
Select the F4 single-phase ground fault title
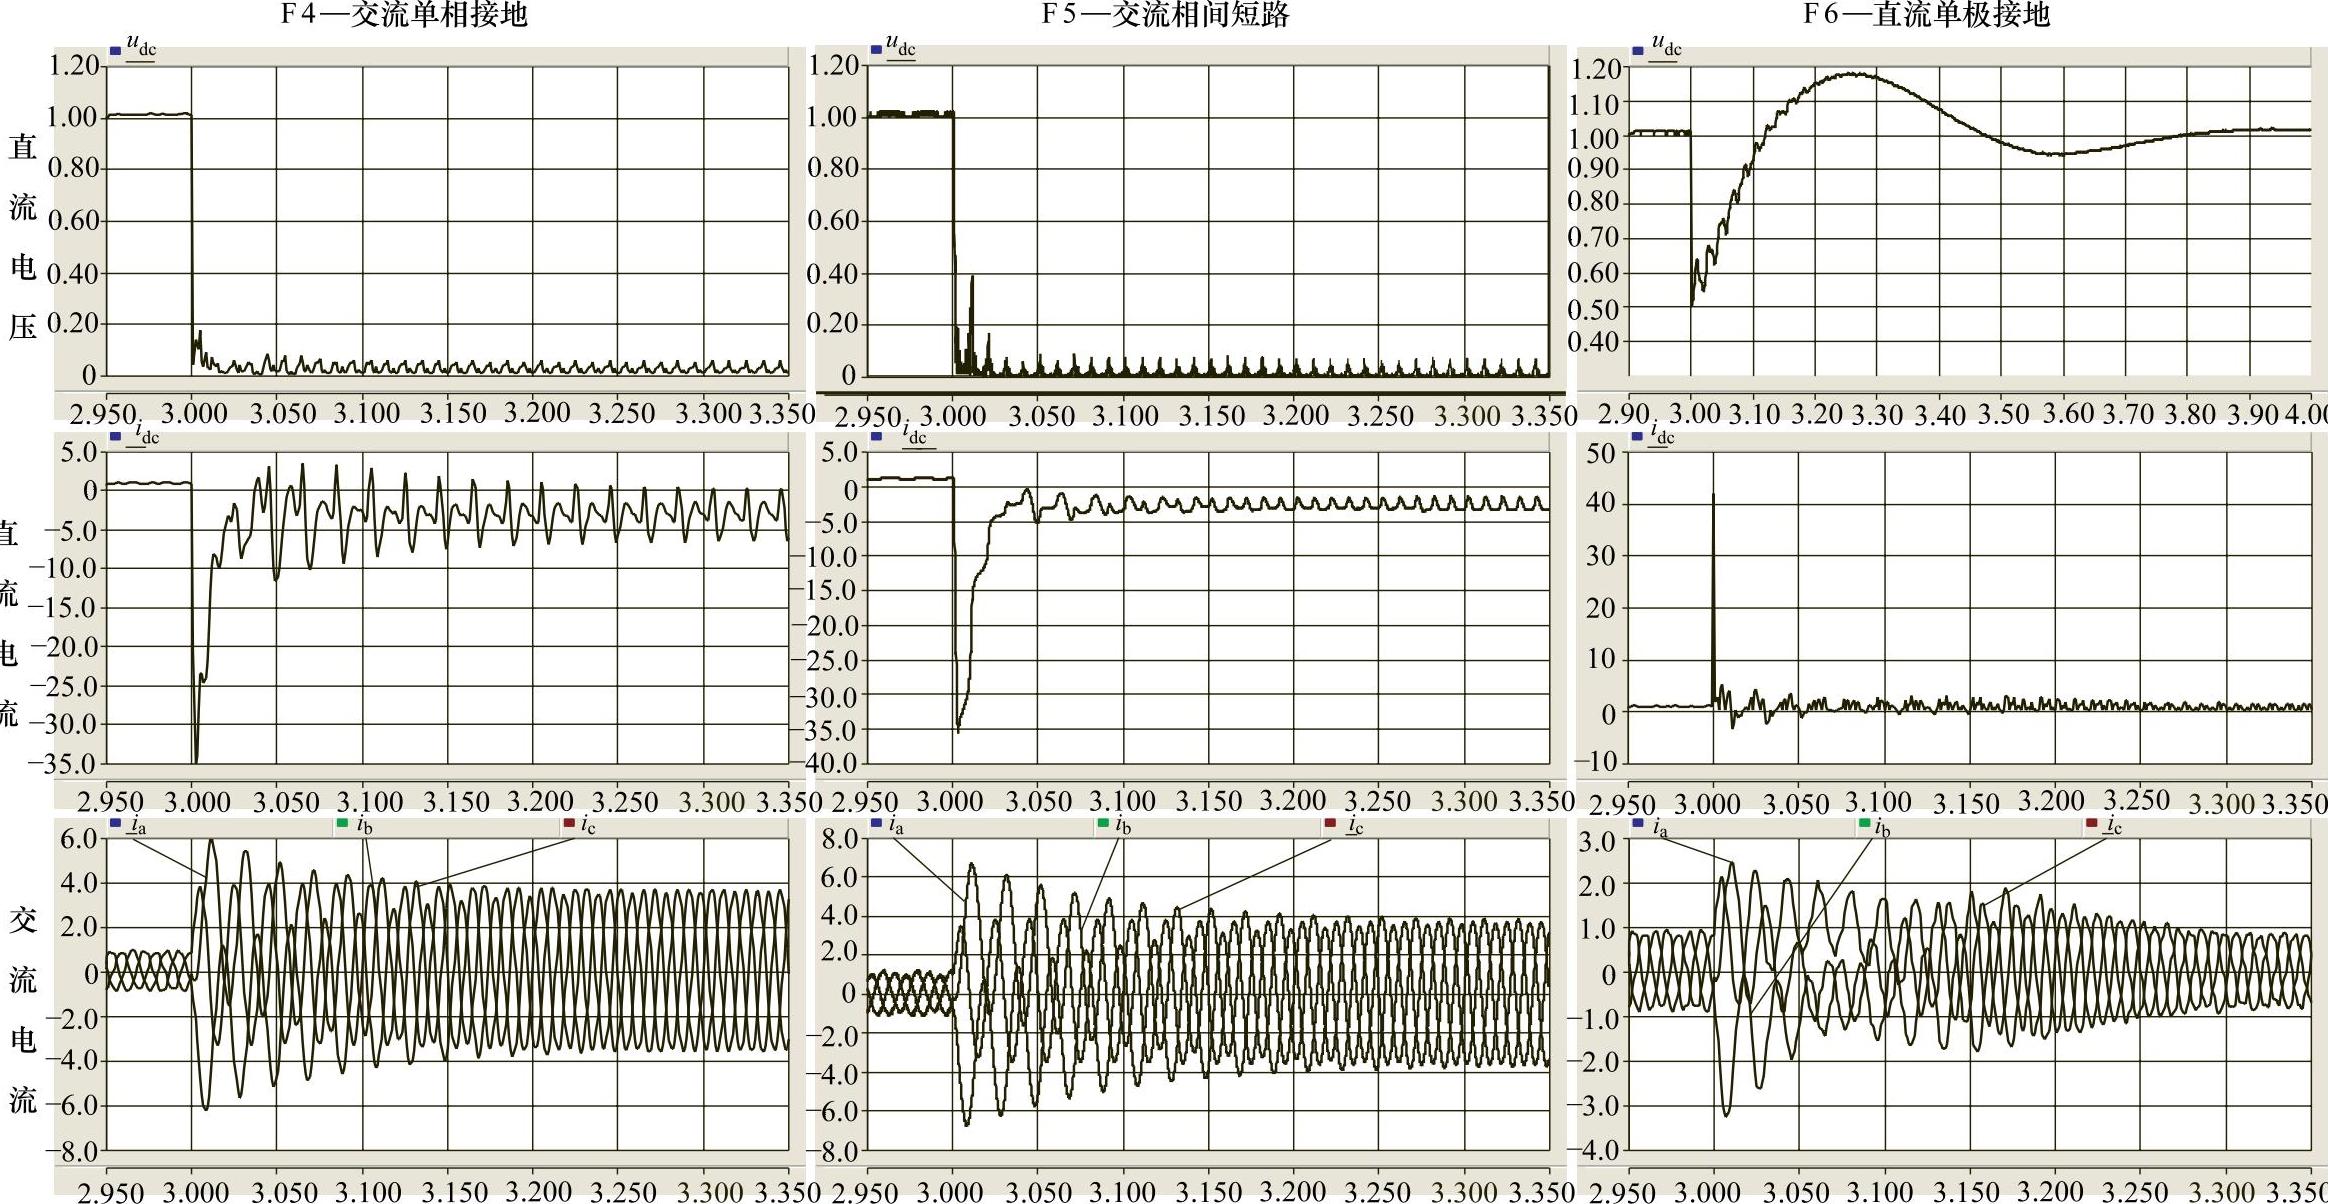[403, 15]
